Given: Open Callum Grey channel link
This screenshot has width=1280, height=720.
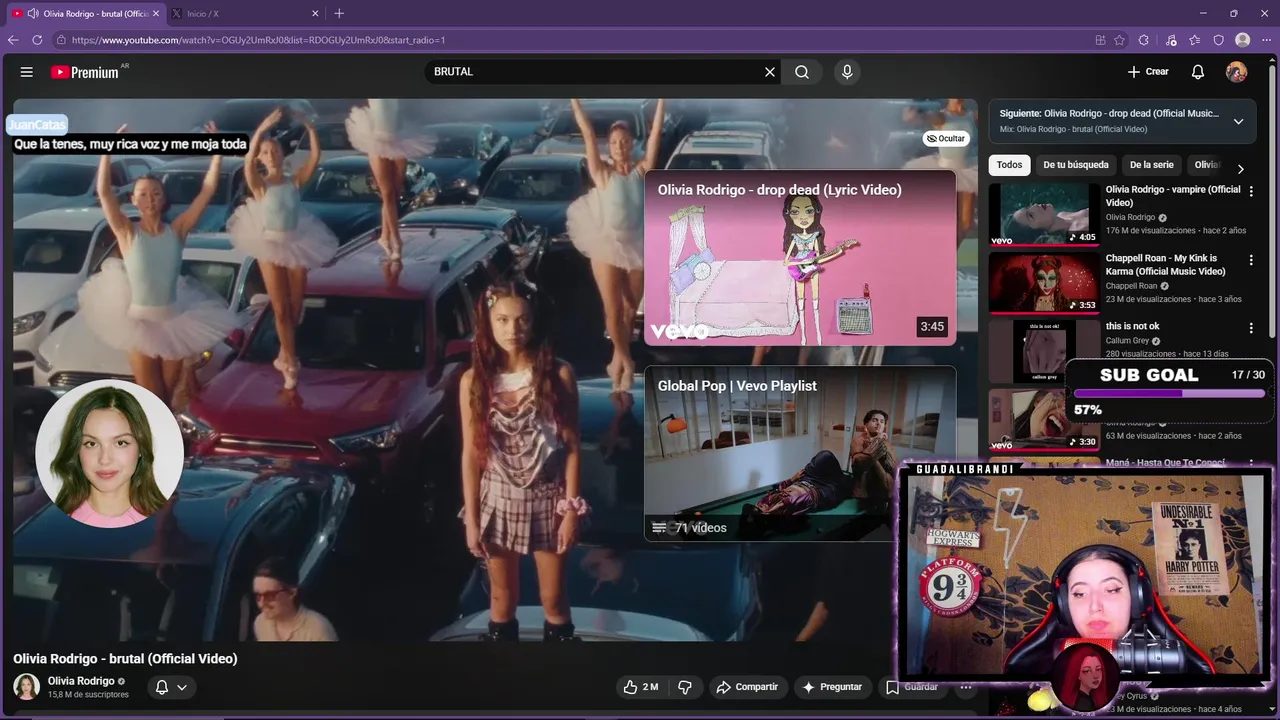Looking at the screenshot, I should tap(1128, 341).
